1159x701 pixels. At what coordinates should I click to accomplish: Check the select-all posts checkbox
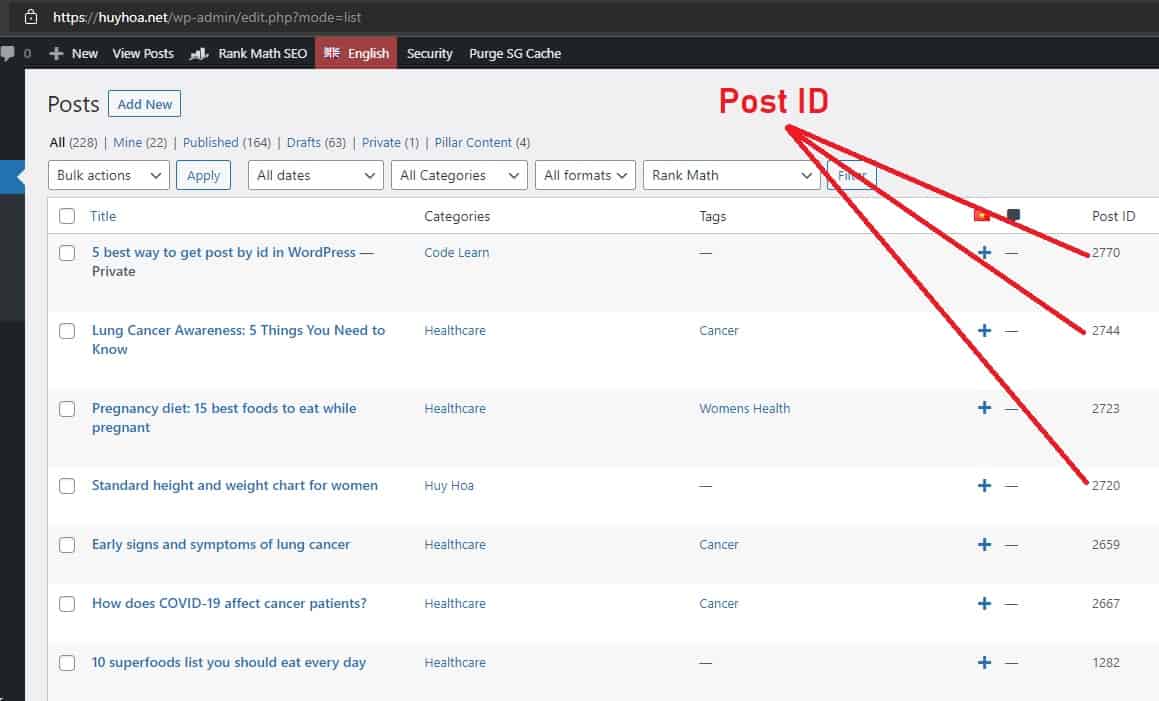pos(67,215)
